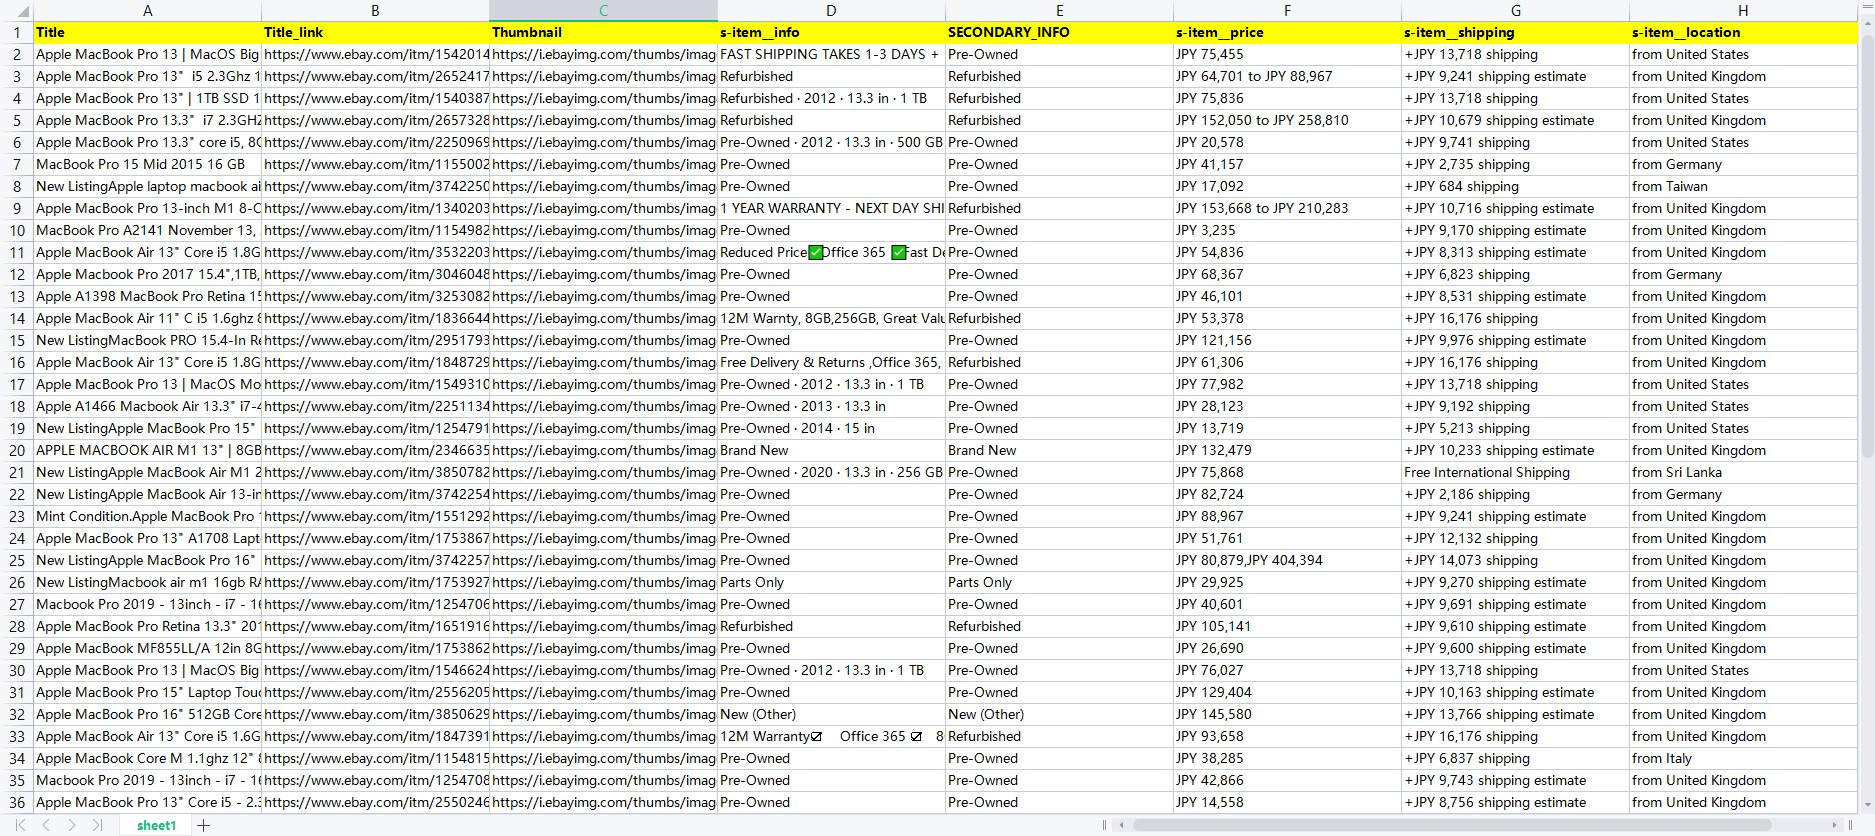Select column E header
Image resolution: width=1875 pixels, height=836 pixels.
[x=1059, y=10]
